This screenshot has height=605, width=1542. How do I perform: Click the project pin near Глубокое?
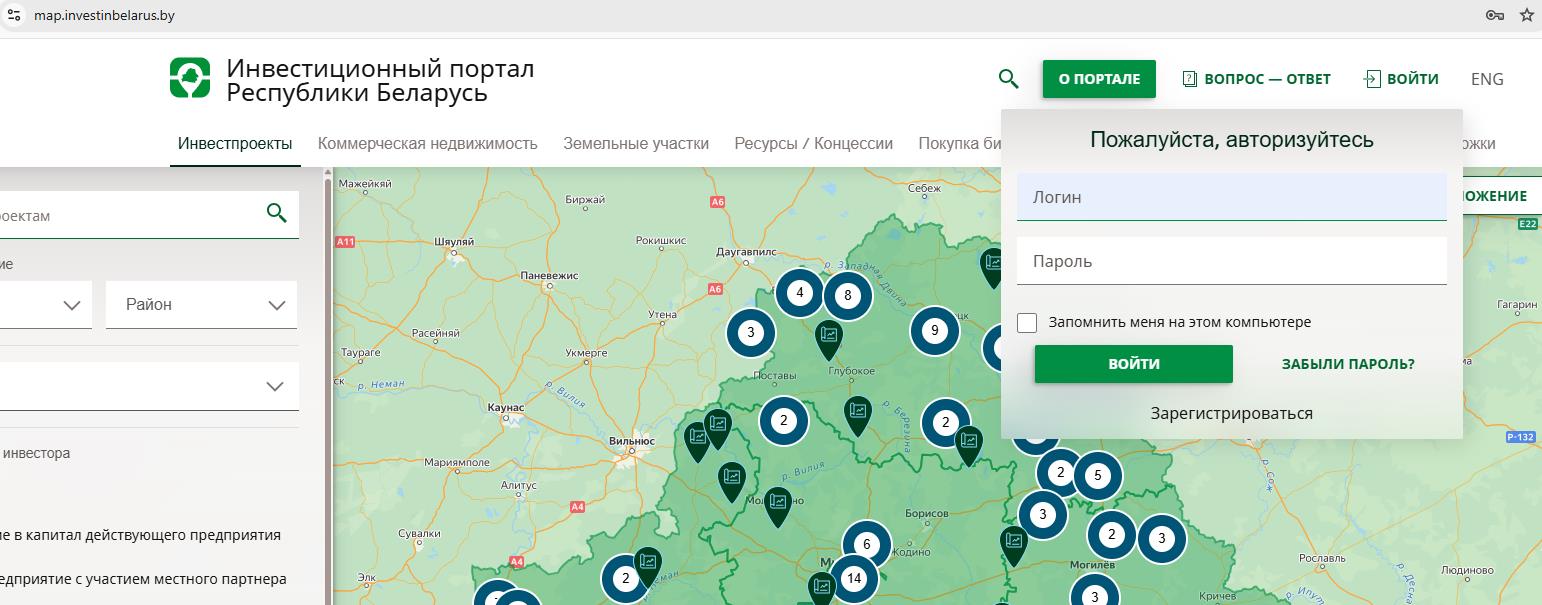coord(829,338)
